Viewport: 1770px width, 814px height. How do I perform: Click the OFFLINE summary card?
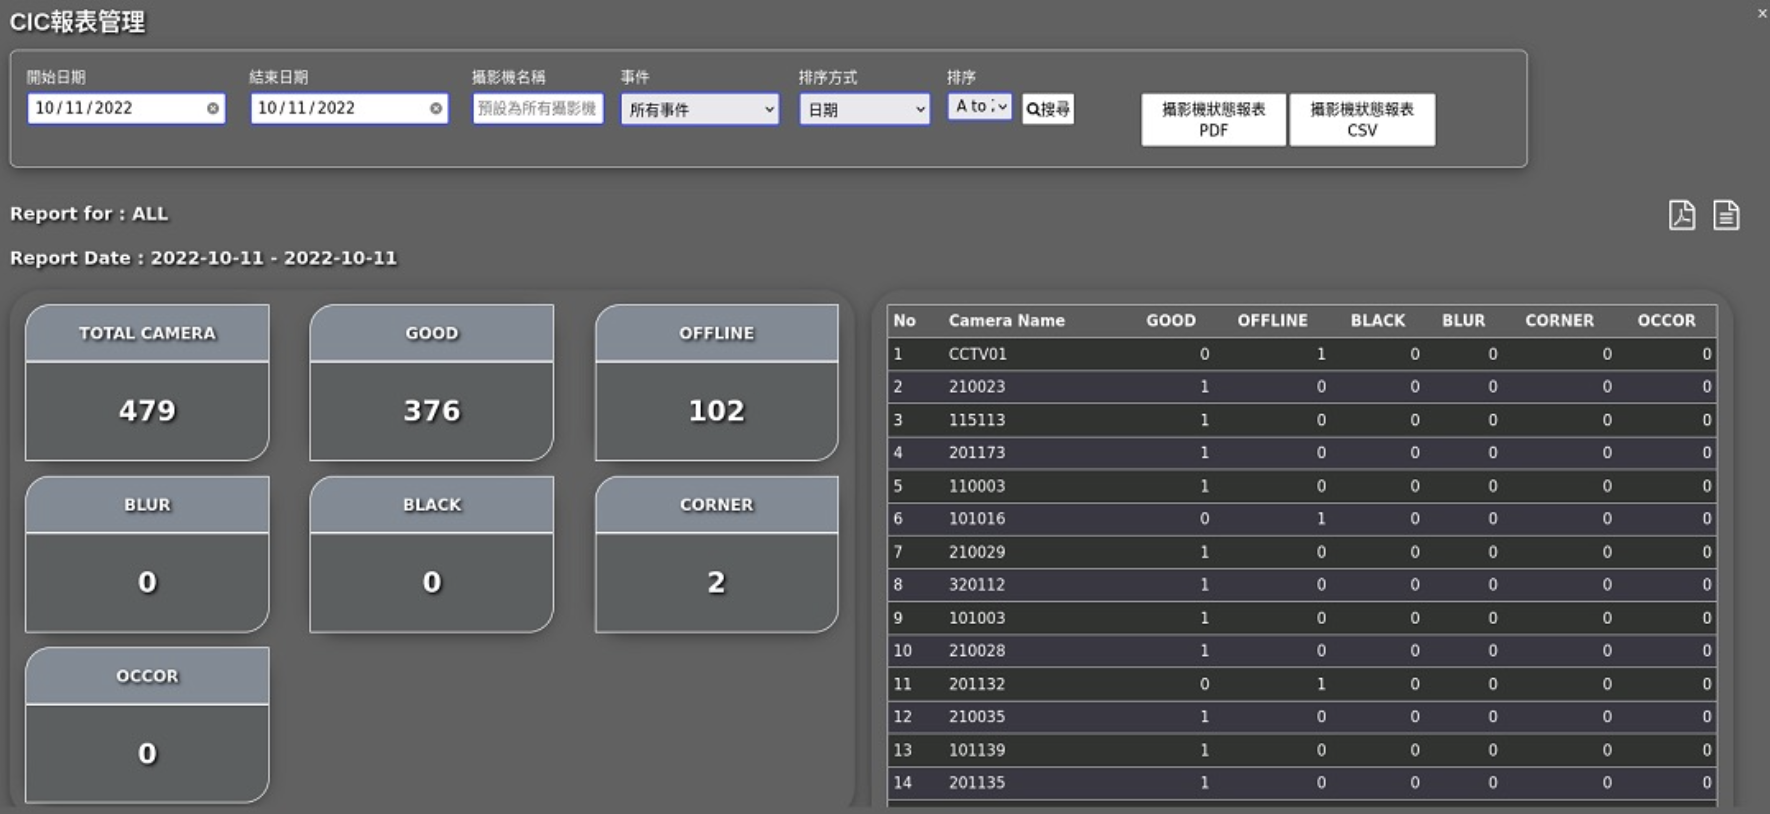(716, 383)
